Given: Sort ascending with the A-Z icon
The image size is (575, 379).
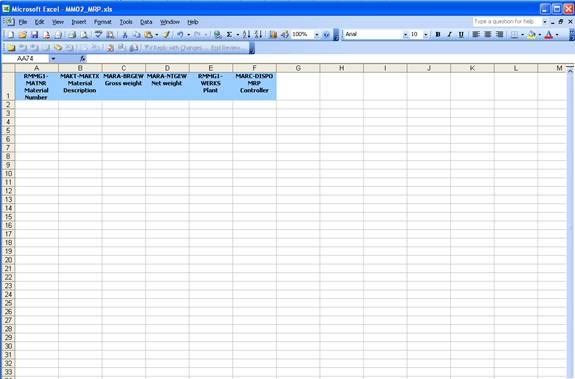Looking at the screenshot, I should [246, 34].
